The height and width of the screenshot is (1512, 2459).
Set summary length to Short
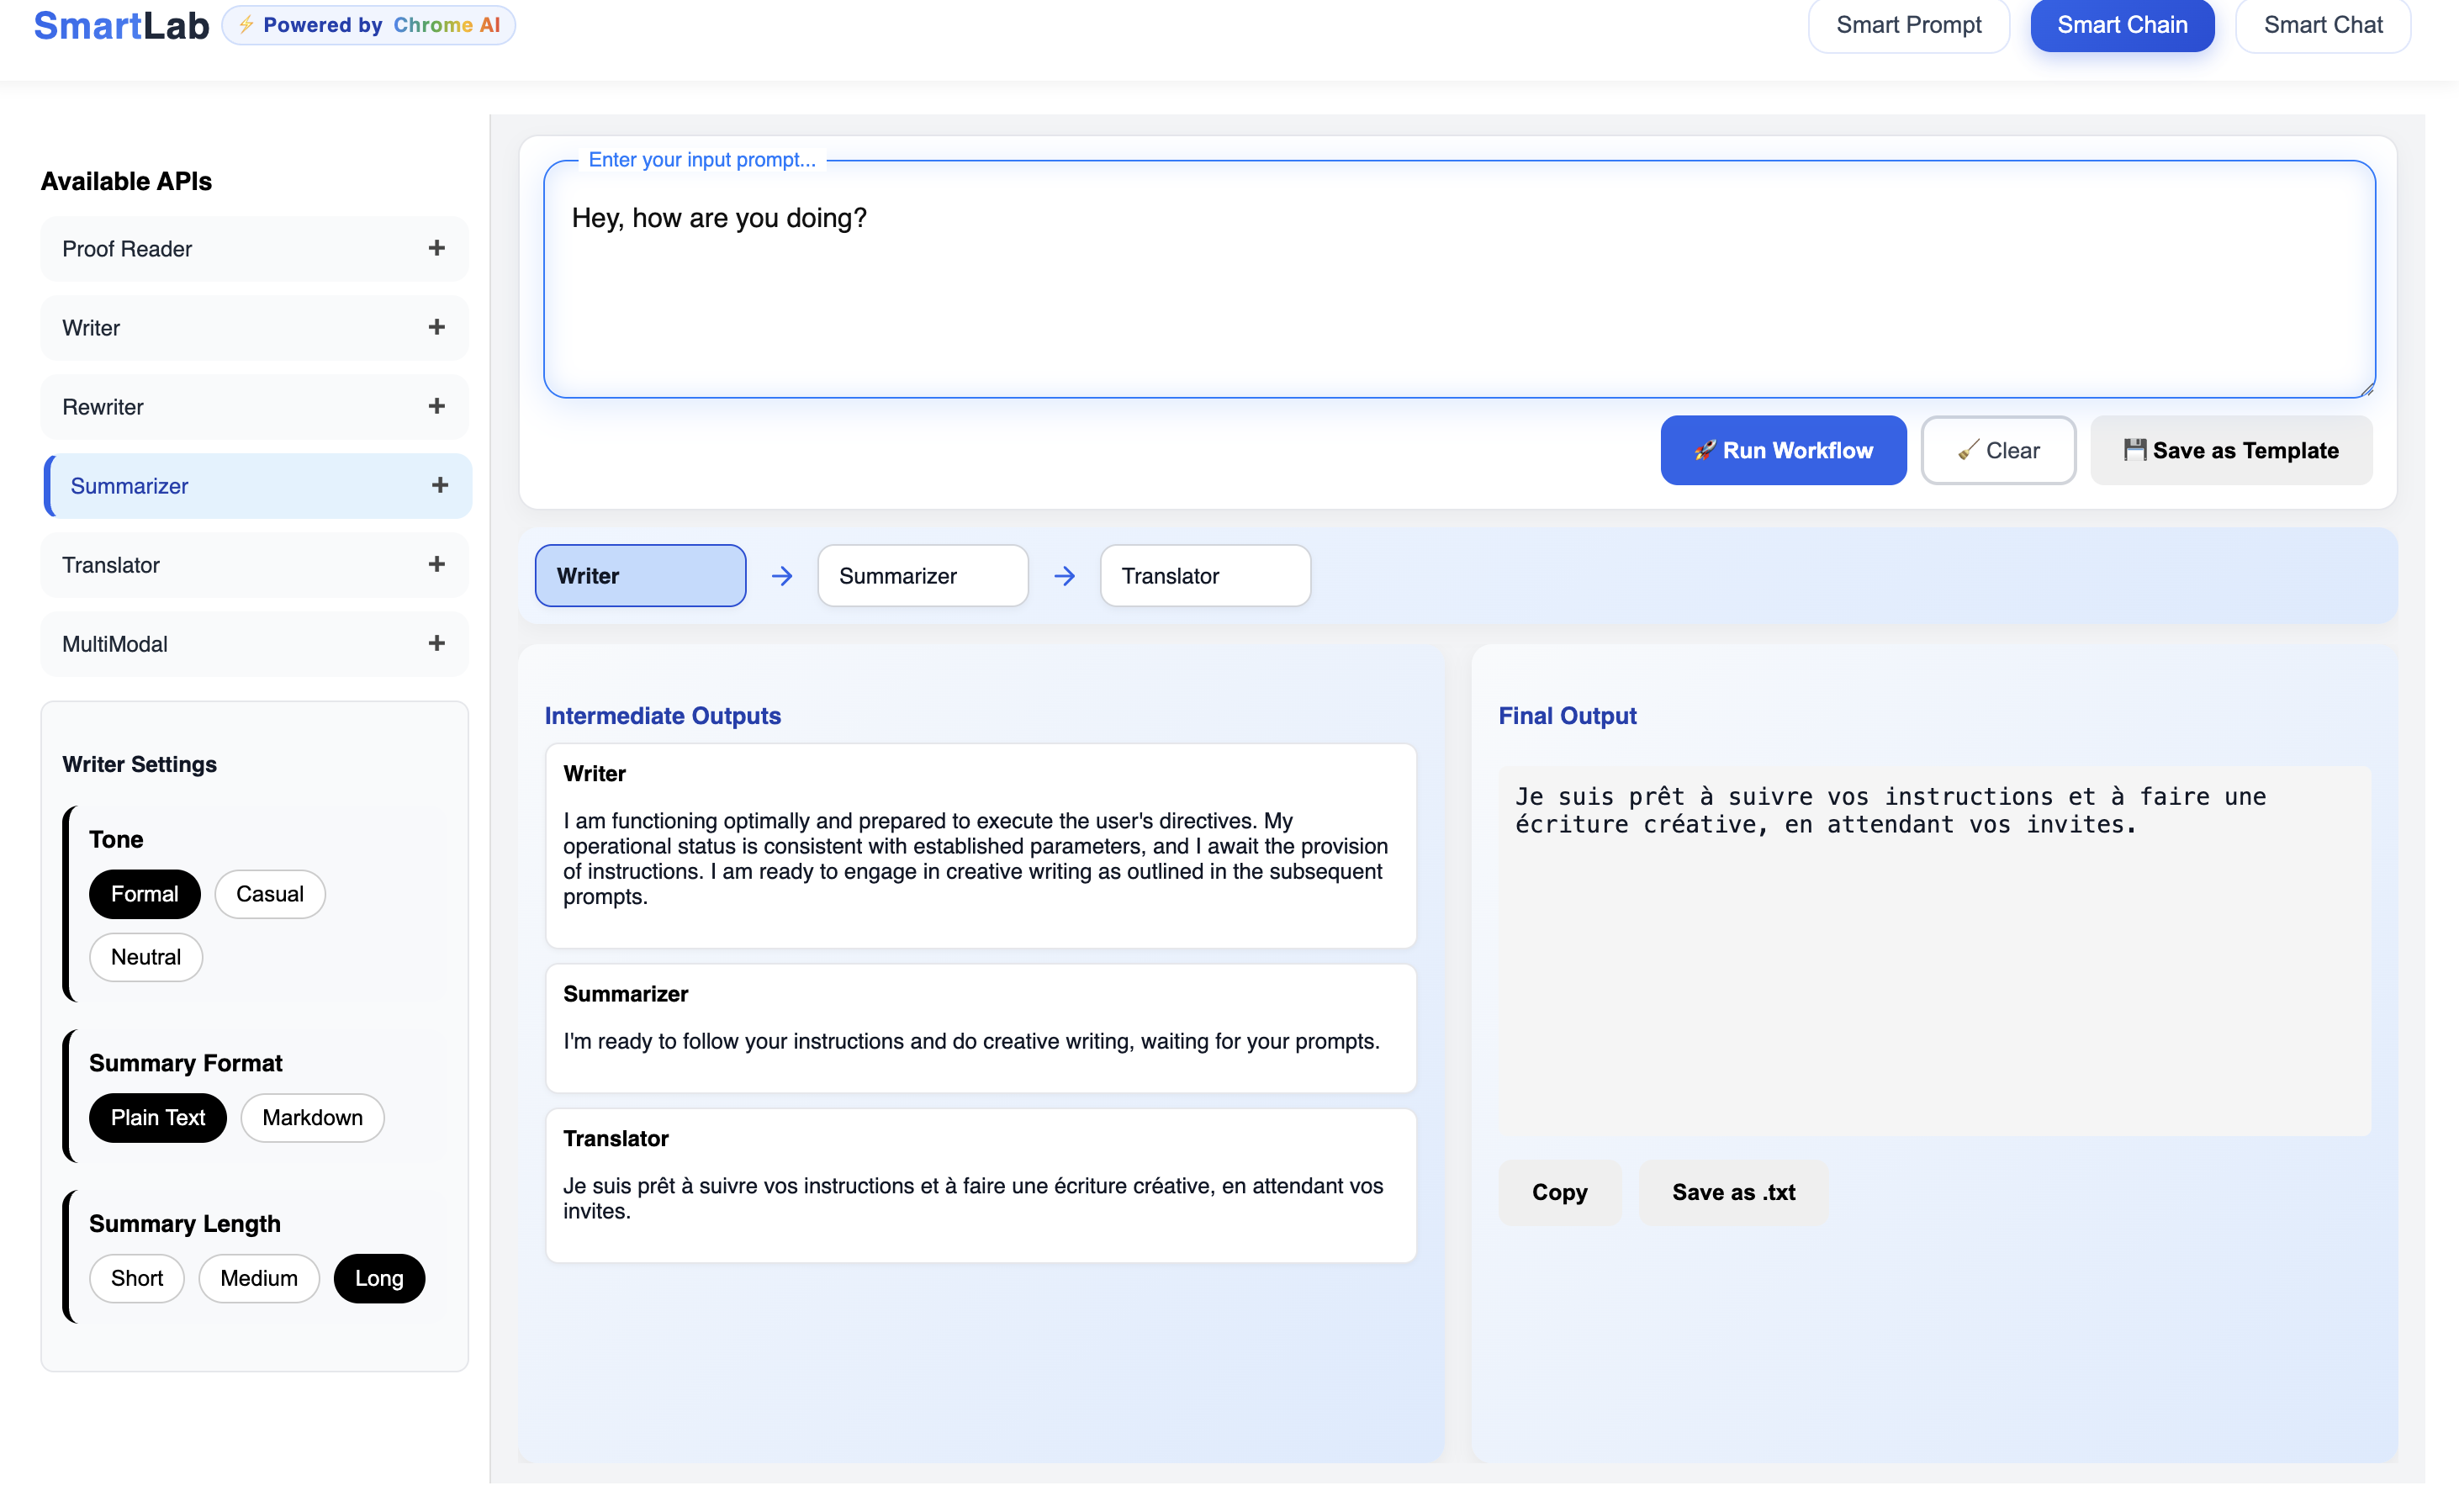[x=137, y=1278]
